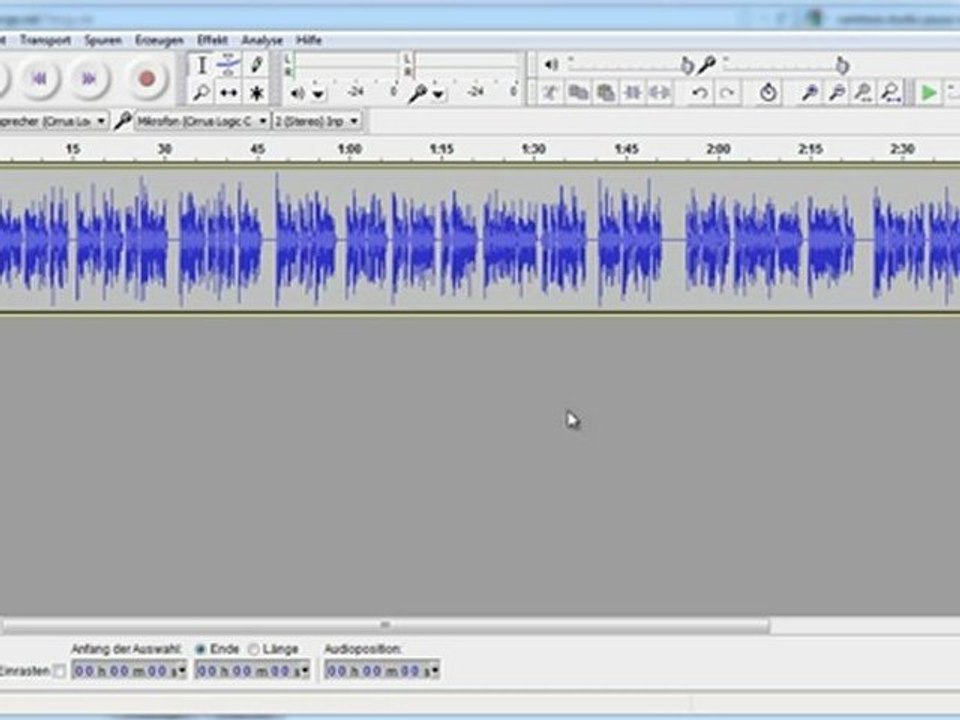Select the Draw pencil tool
Image resolution: width=960 pixels, height=720 pixels.
256,65
